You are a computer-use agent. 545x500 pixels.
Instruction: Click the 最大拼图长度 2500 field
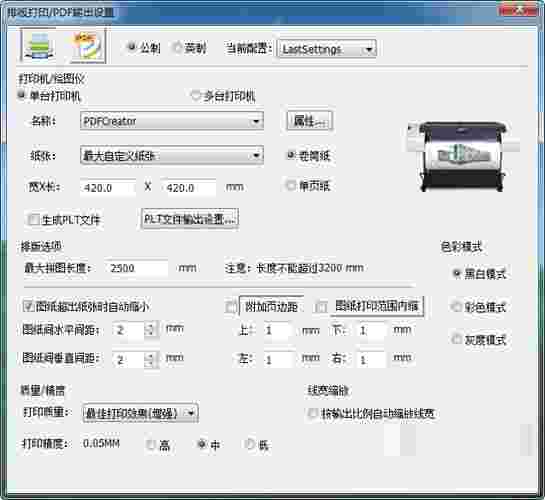(136, 268)
